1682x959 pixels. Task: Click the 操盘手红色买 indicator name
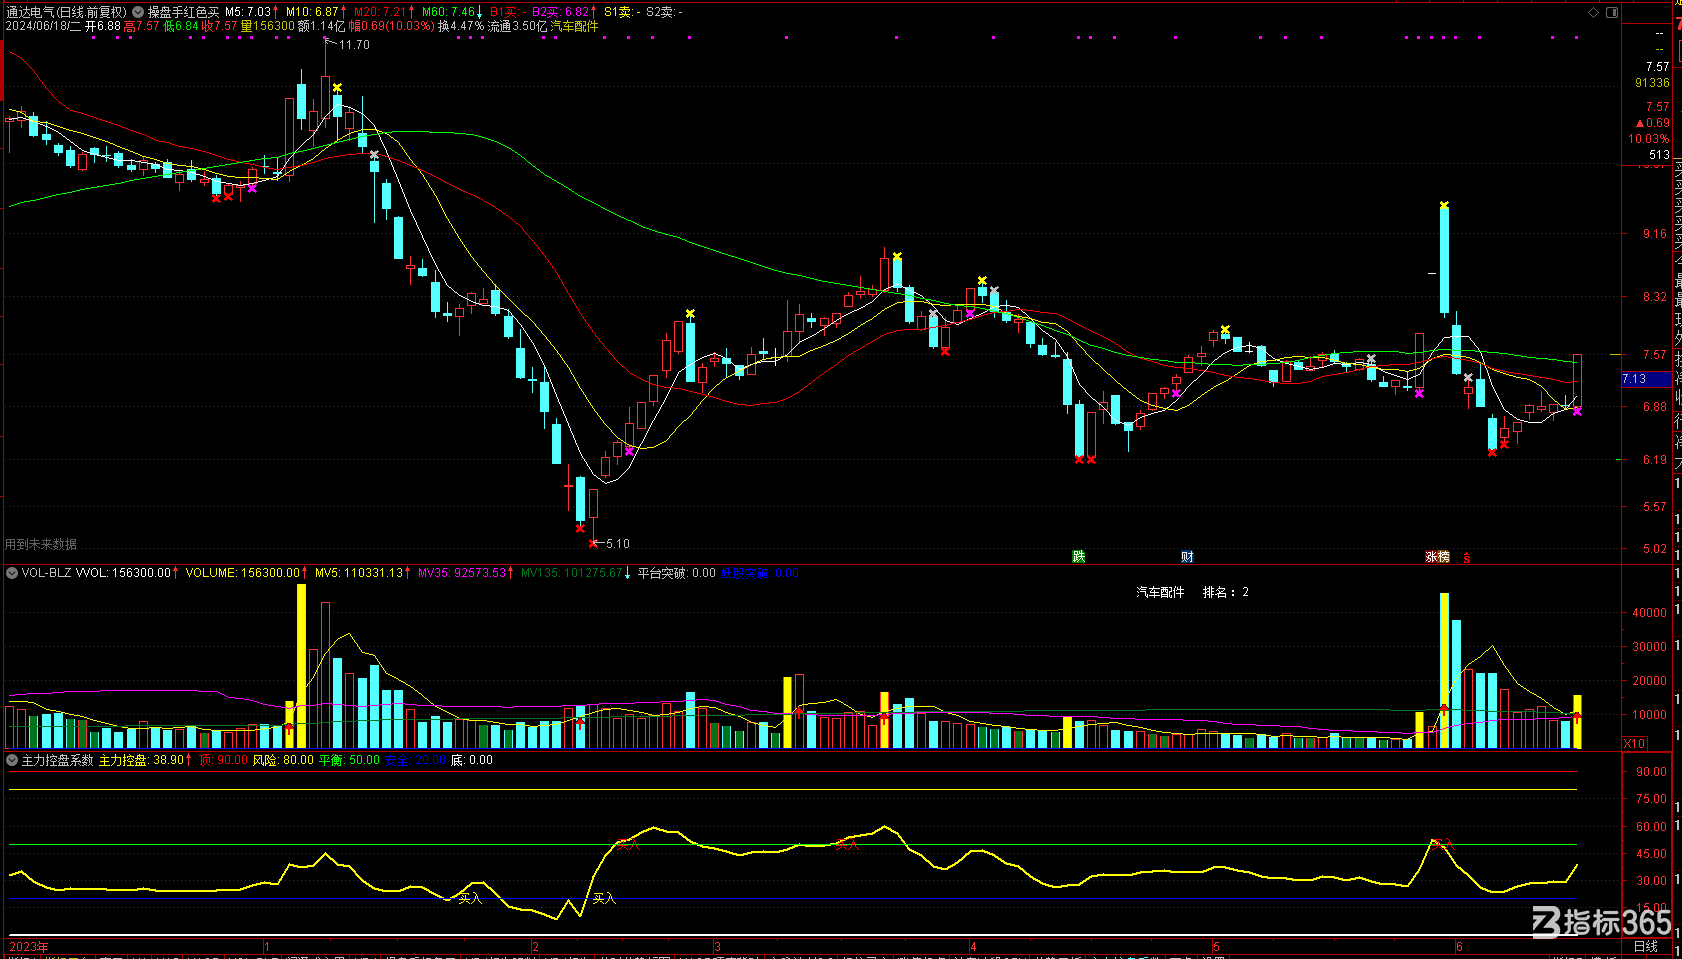[x=183, y=12]
